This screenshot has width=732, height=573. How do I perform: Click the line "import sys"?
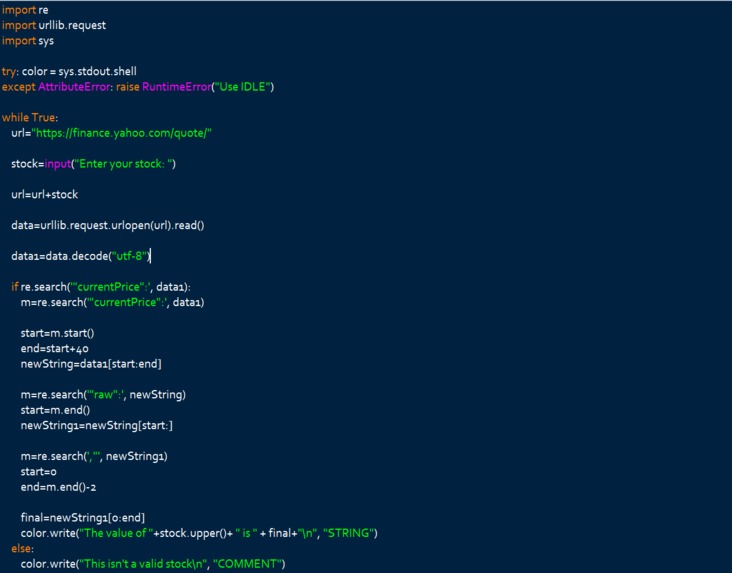pos(28,41)
